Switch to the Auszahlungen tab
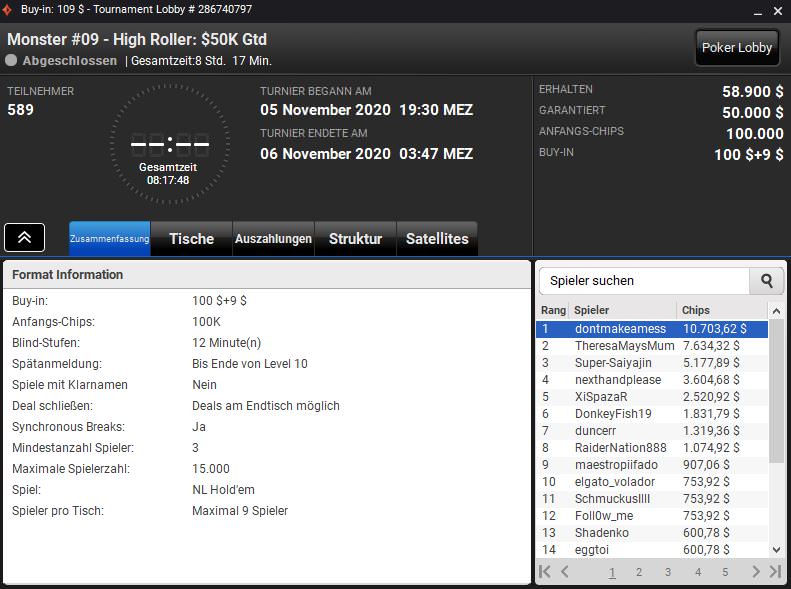The height and width of the screenshot is (589, 791). tap(273, 239)
